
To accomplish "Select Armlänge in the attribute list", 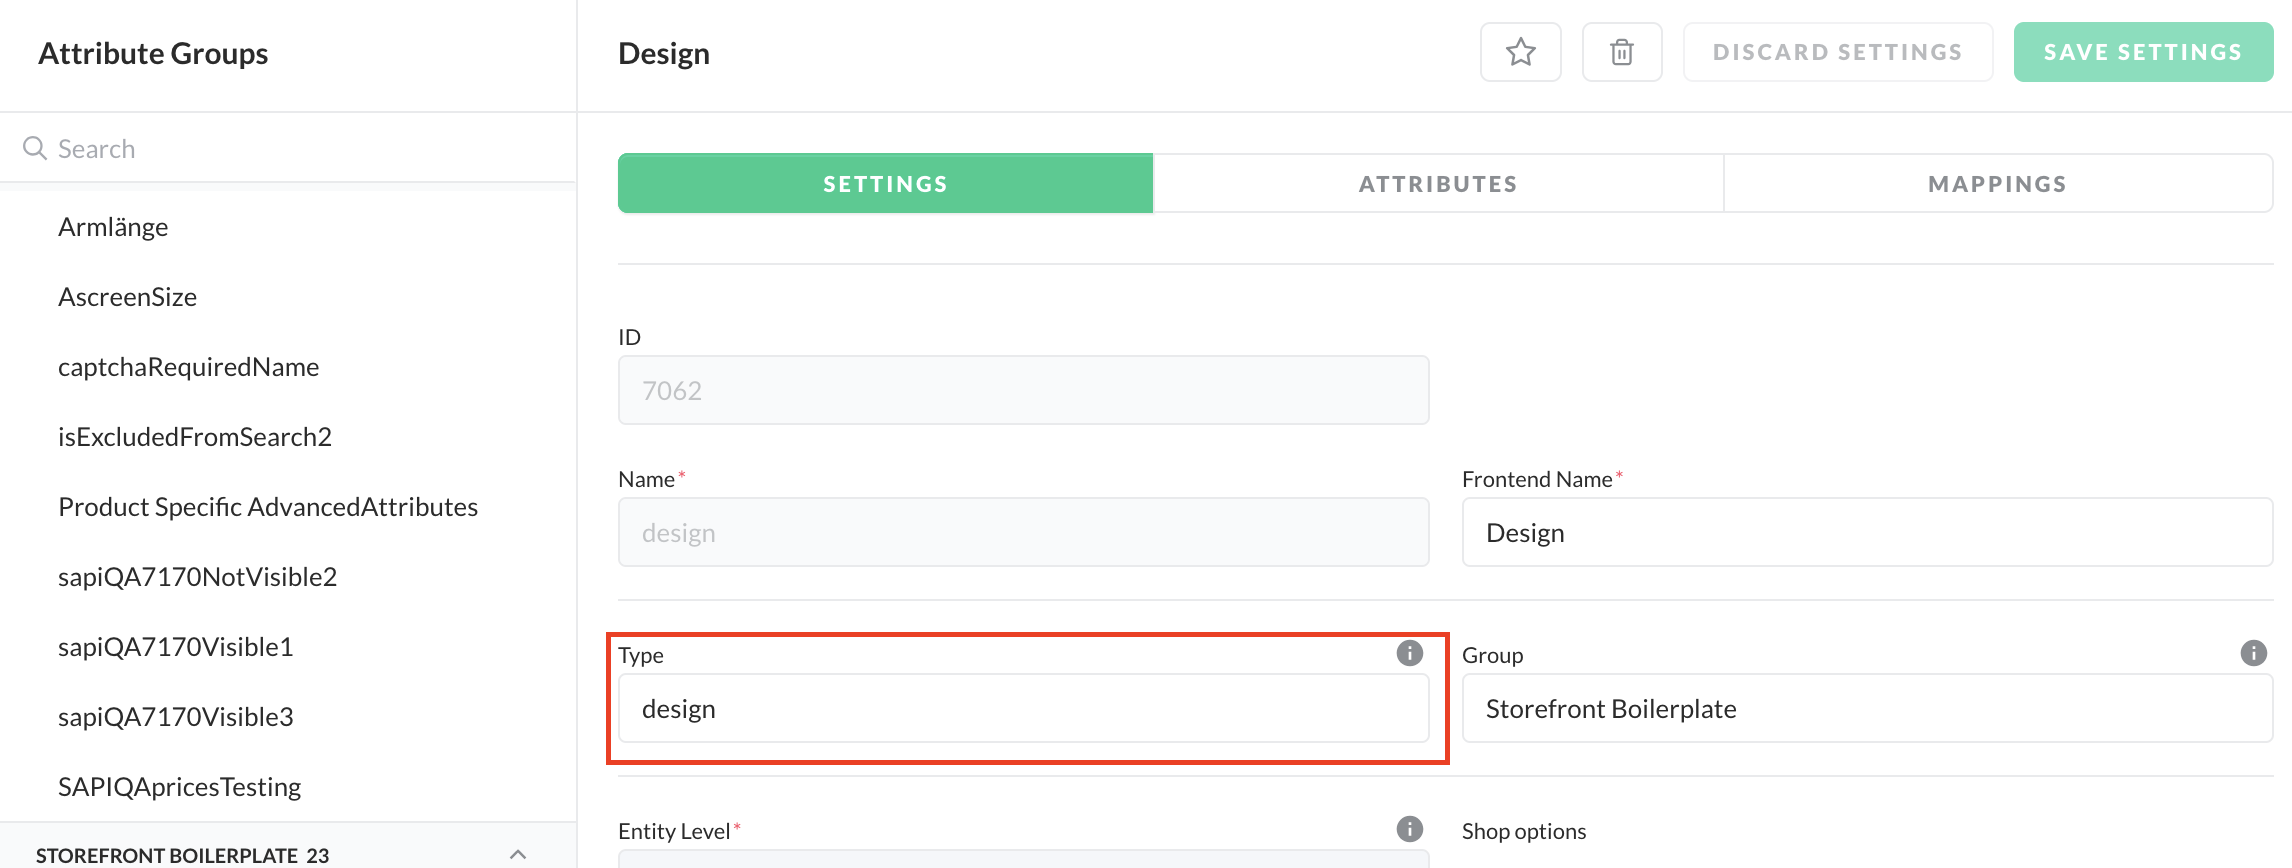I will [x=113, y=227].
